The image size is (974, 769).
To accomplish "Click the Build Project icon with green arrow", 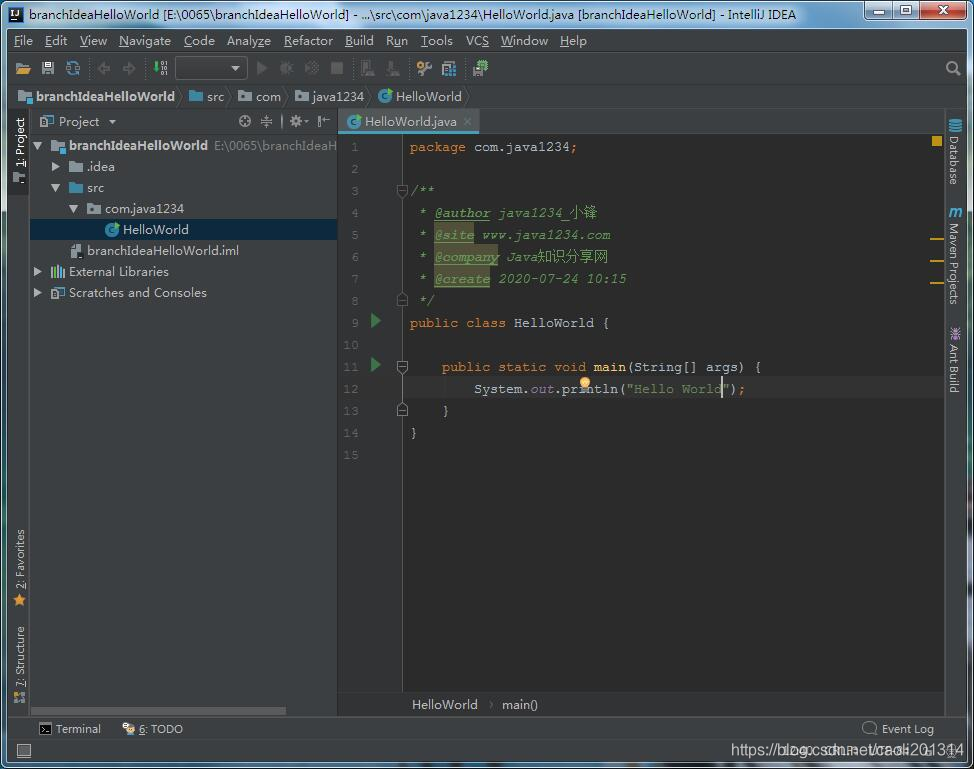I will coord(160,68).
